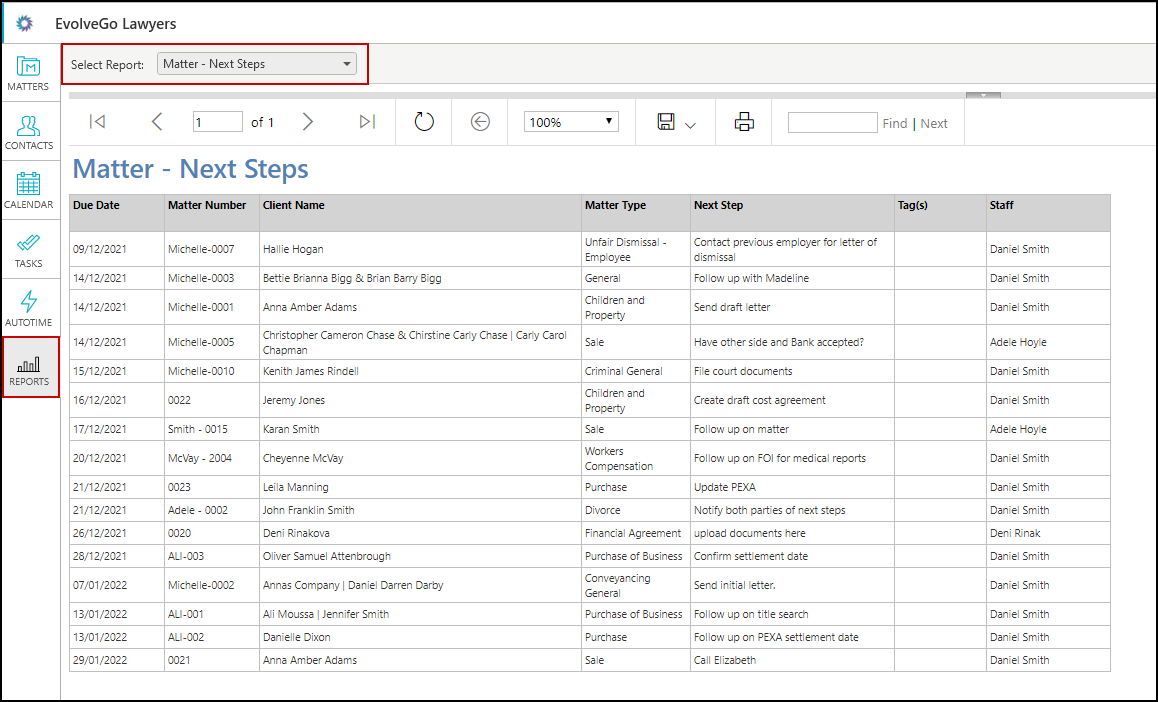Click 'Update PEXA' next step

[724, 487]
